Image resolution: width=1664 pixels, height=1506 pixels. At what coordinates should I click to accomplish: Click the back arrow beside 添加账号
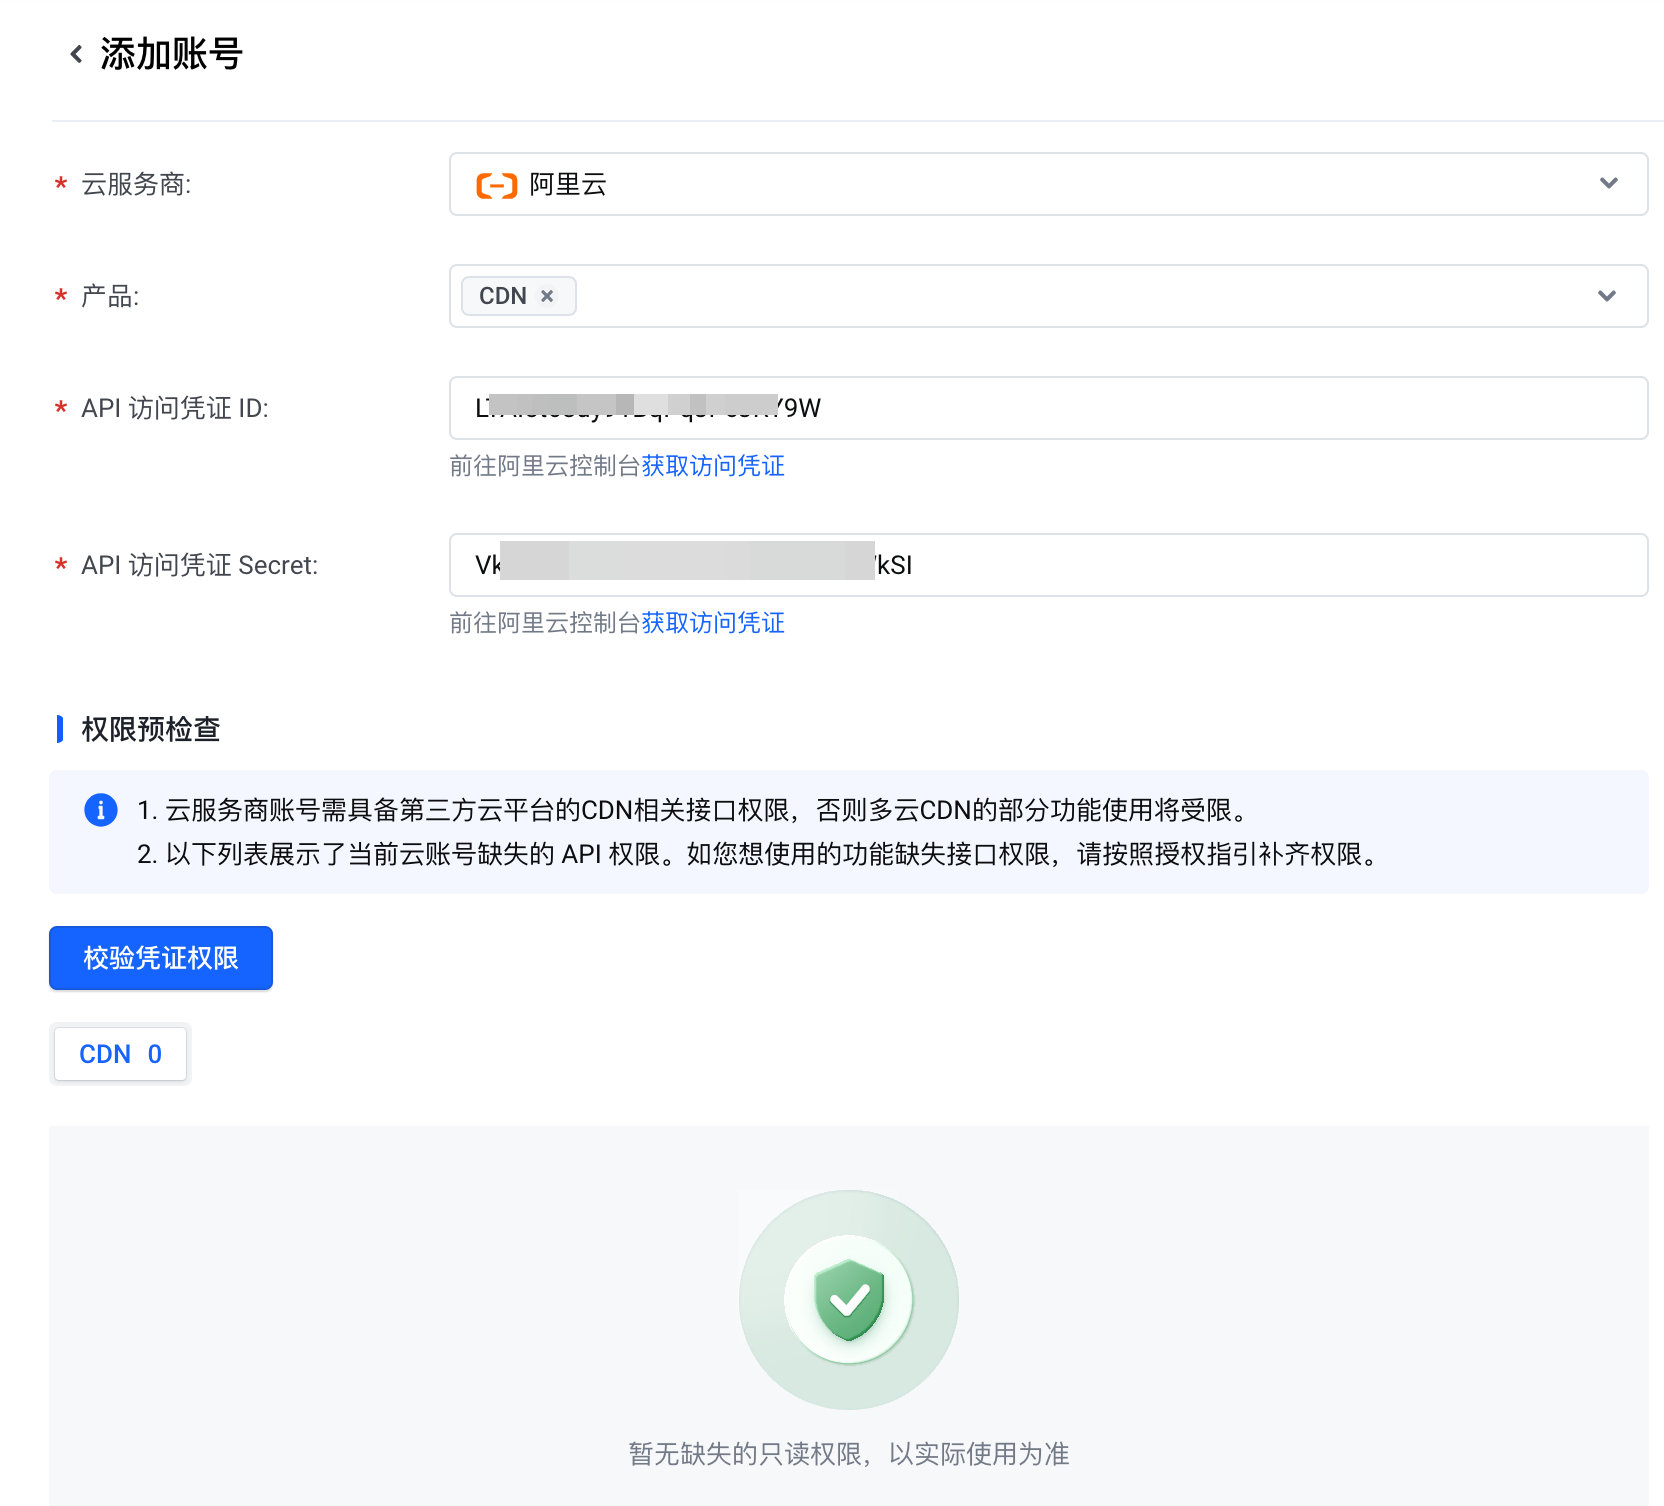click(76, 54)
